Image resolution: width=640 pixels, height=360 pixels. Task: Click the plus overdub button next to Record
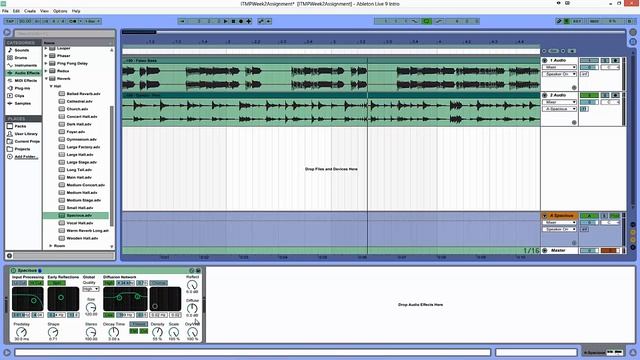click(x=249, y=21)
